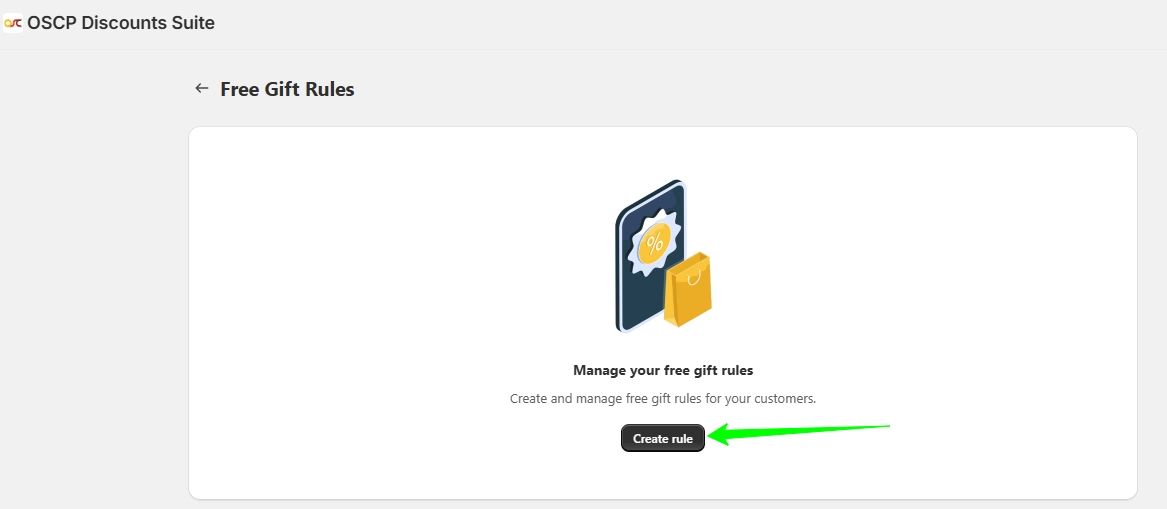Click the word "Rules" in page heading
Screen dimensions: 1167x509
pyautogui.click(x=330, y=89)
